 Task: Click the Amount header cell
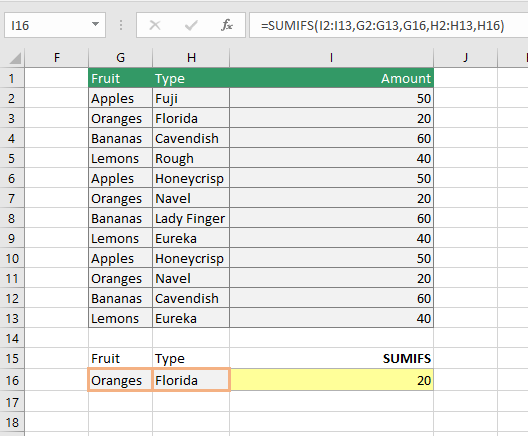331,78
